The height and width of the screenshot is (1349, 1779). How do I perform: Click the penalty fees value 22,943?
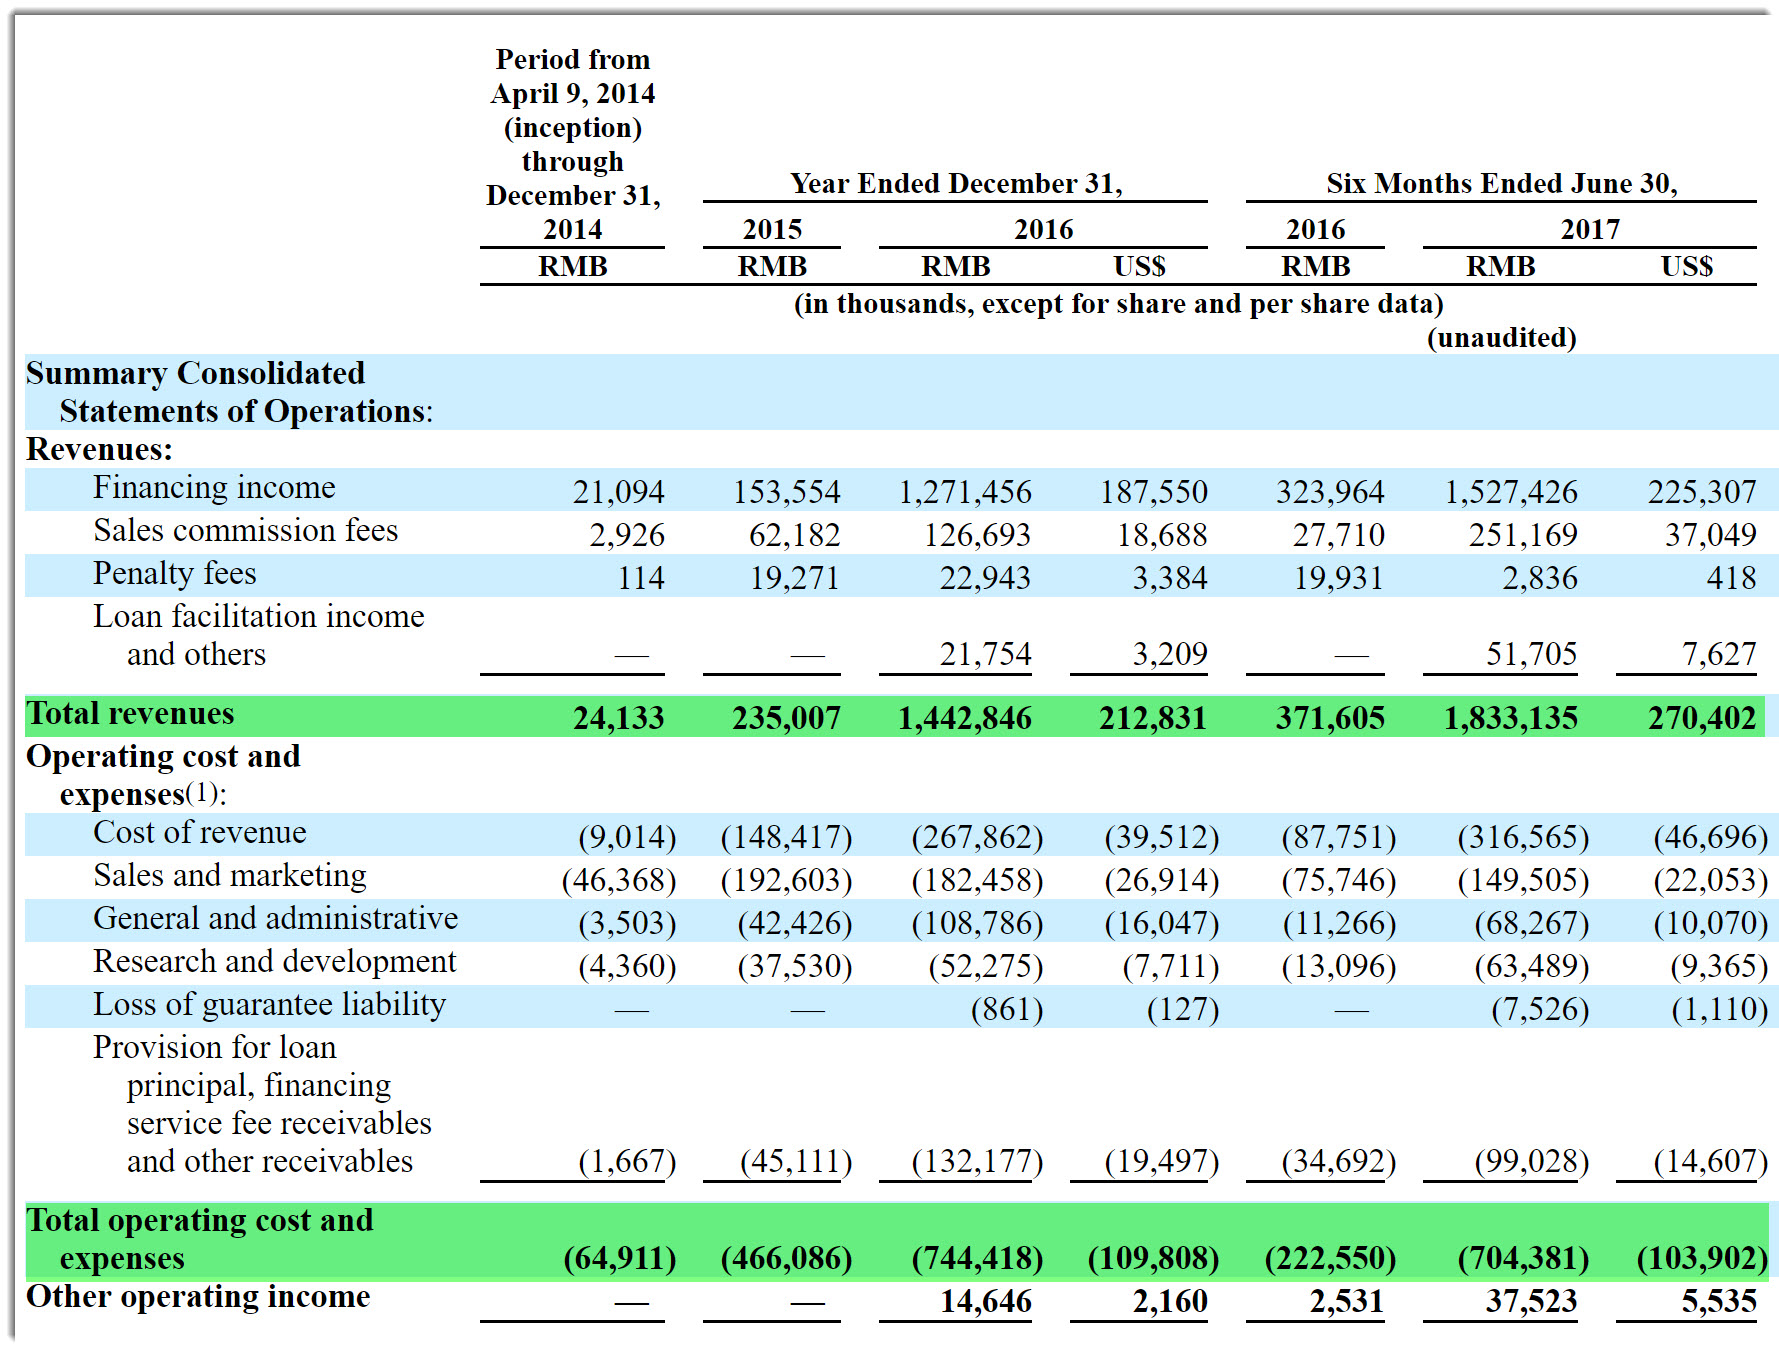pos(985,578)
